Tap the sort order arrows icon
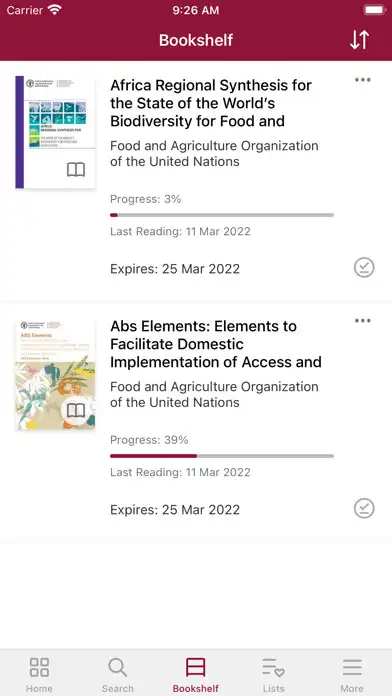Viewport: 392px width, 696px height. pos(359,40)
